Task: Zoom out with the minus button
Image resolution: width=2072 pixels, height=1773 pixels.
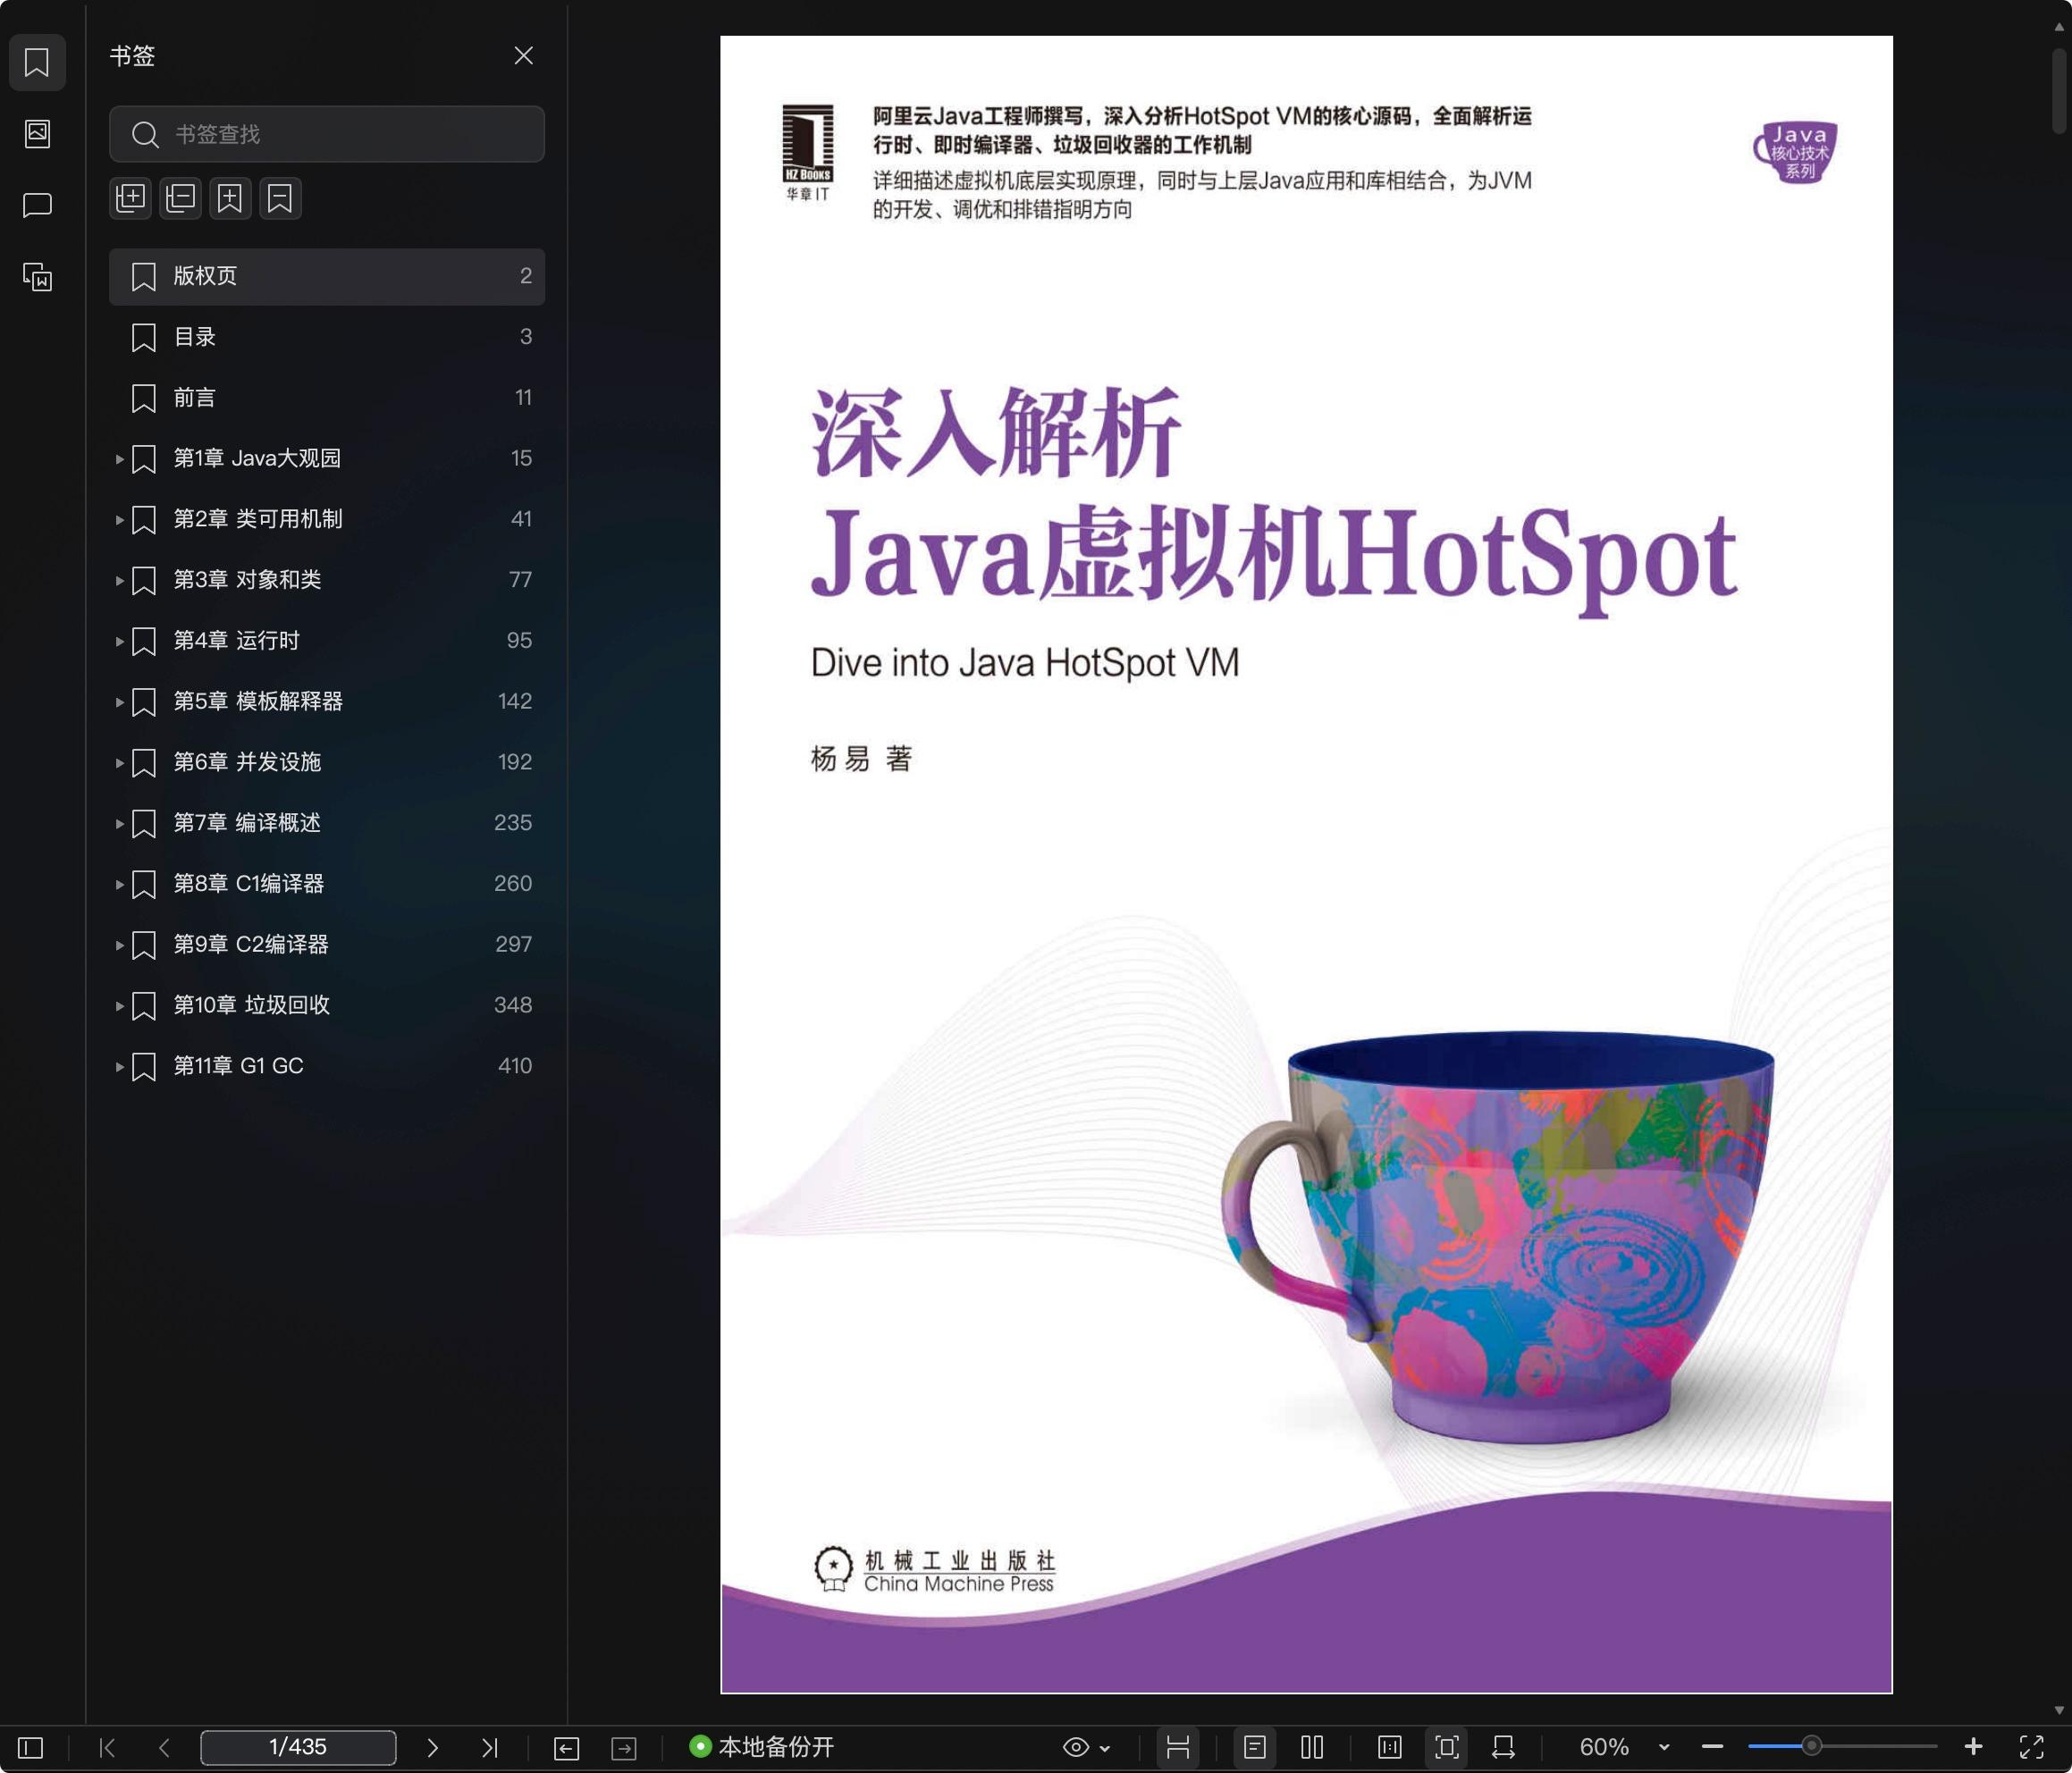Action: click(x=1712, y=1747)
